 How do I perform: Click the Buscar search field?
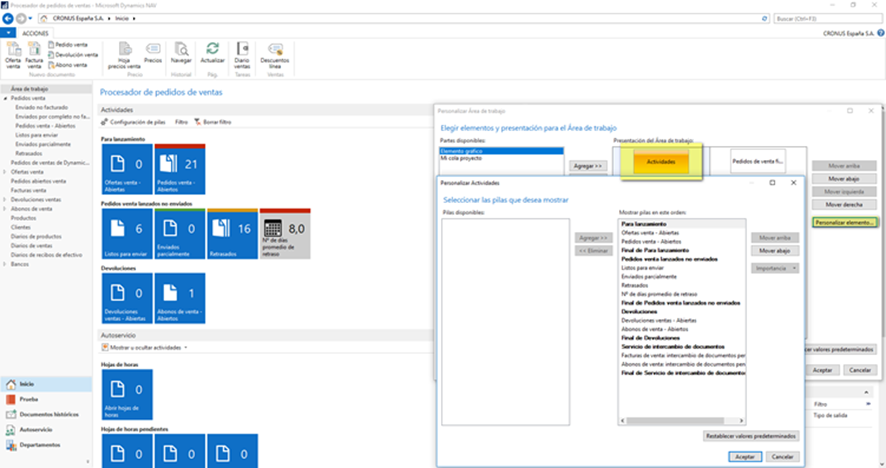[x=828, y=19]
